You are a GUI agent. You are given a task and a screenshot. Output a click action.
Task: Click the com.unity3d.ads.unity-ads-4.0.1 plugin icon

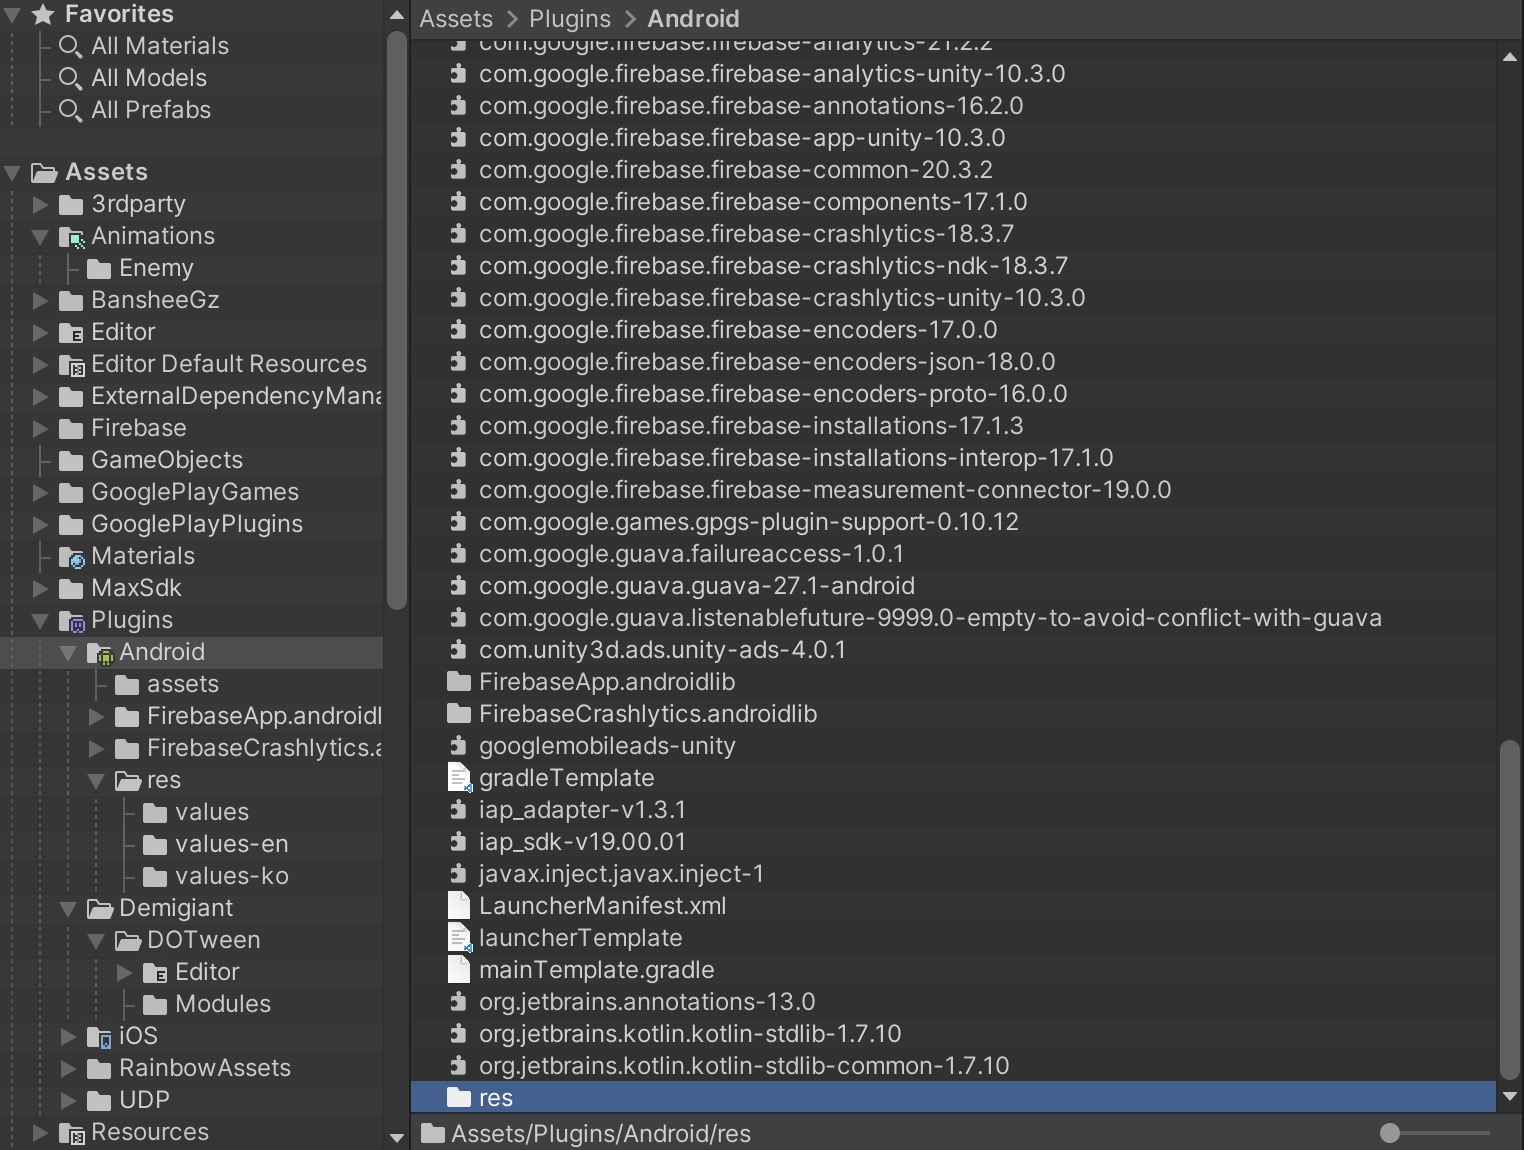click(x=458, y=650)
